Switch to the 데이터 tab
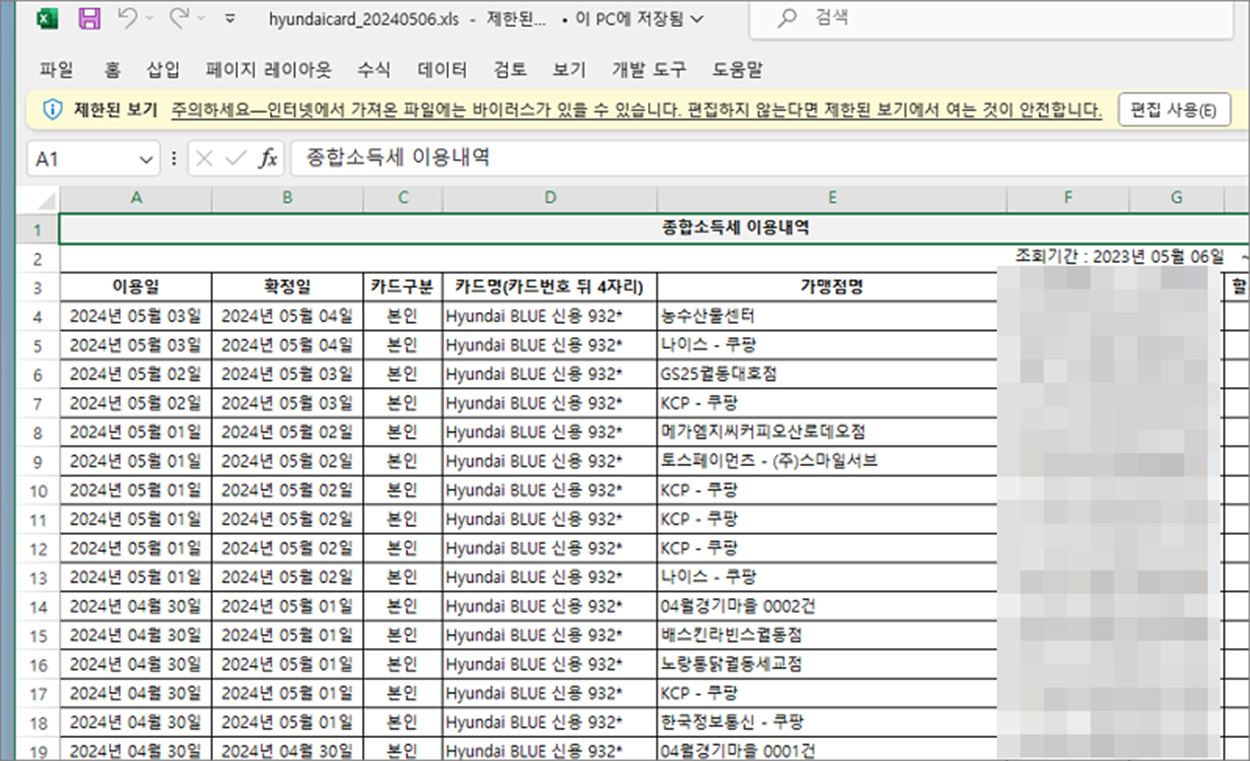Screen dimensions: 1250x761 click(x=442, y=69)
